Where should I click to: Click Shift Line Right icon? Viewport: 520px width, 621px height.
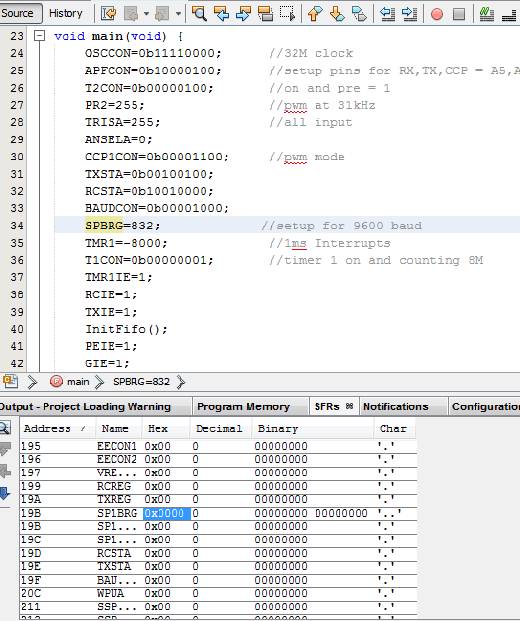[x=409, y=13]
